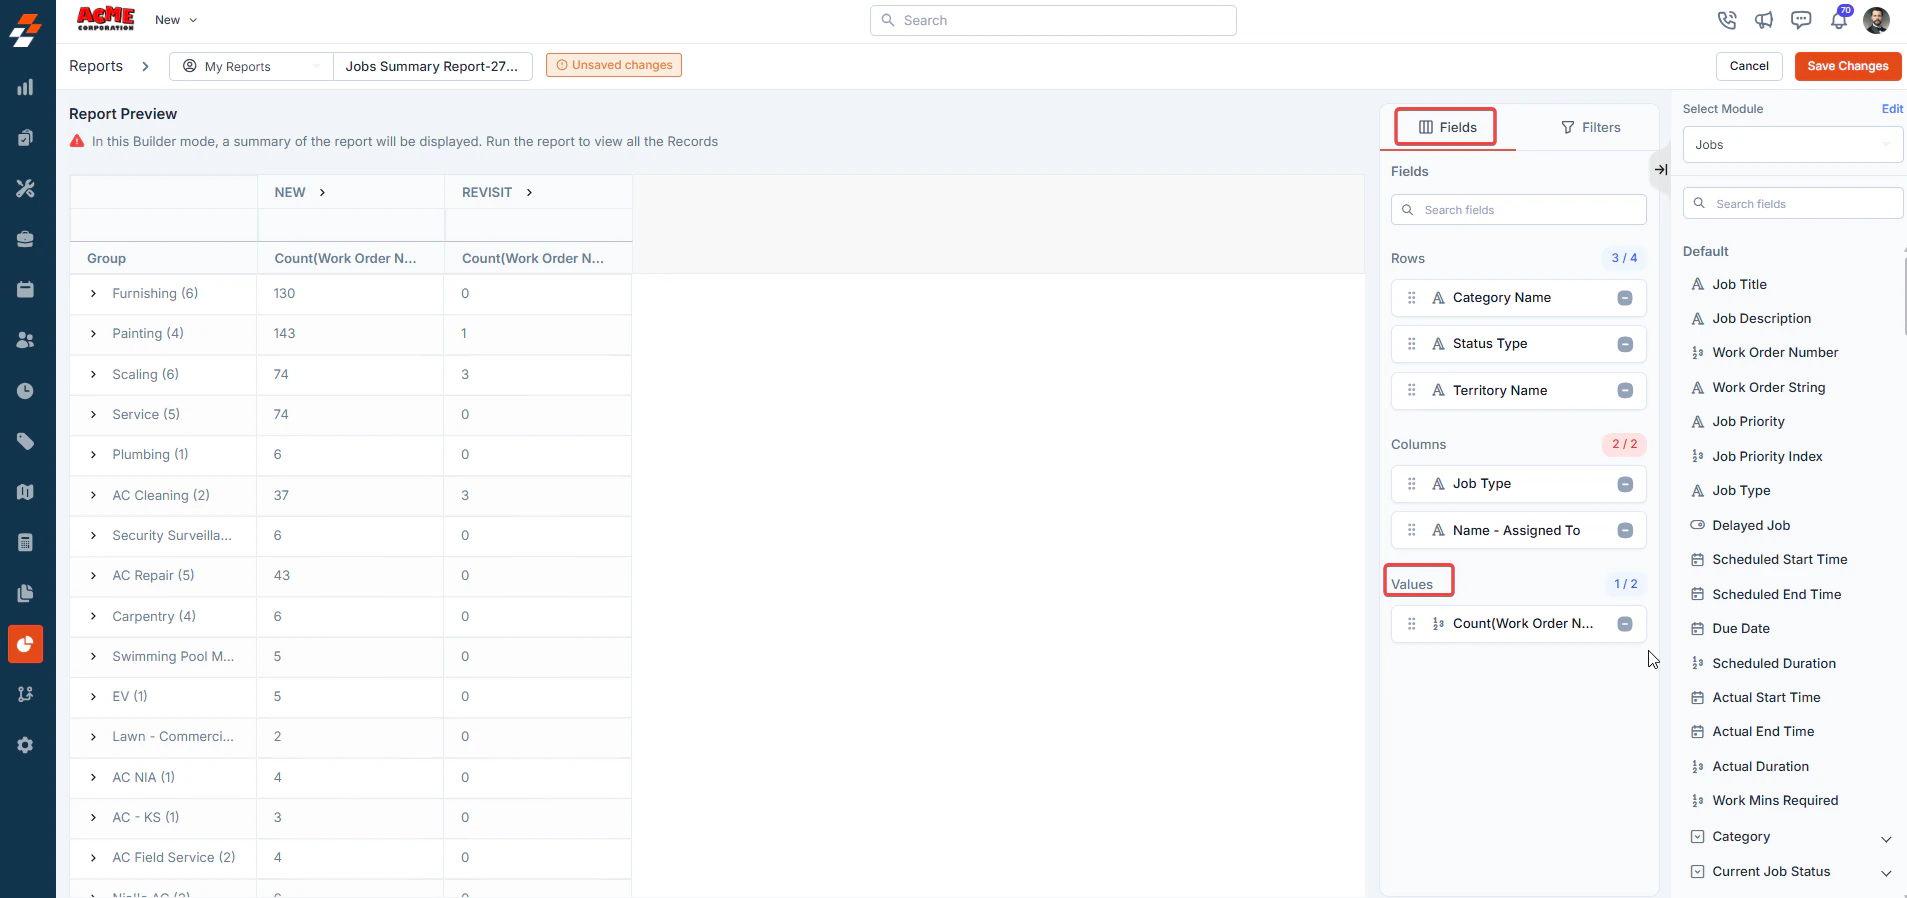Open the map icon in sidebar

pos(26,492)
